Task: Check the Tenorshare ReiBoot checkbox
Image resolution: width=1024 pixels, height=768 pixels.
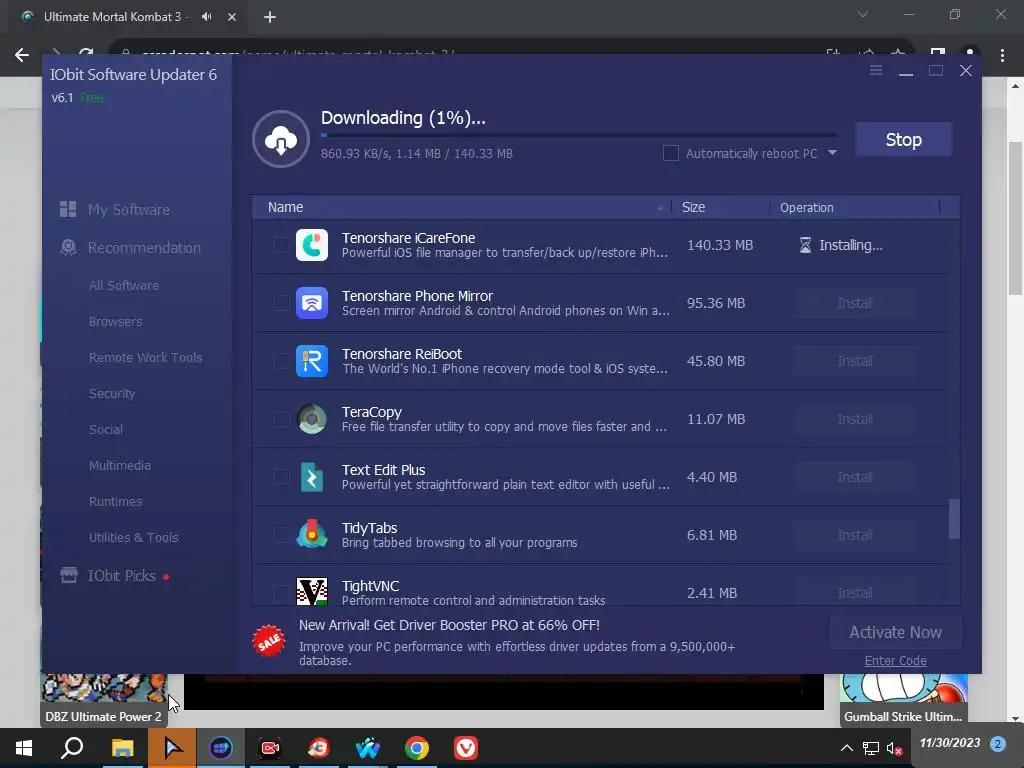Action: [x=281, y=361]
